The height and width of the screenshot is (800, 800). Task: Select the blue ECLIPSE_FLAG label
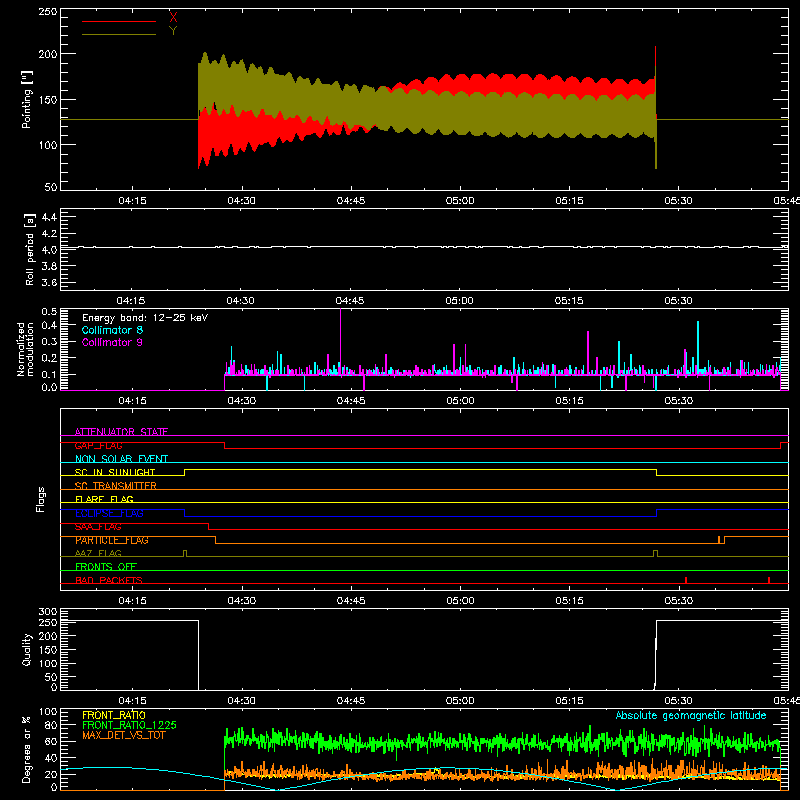point(109,513)
